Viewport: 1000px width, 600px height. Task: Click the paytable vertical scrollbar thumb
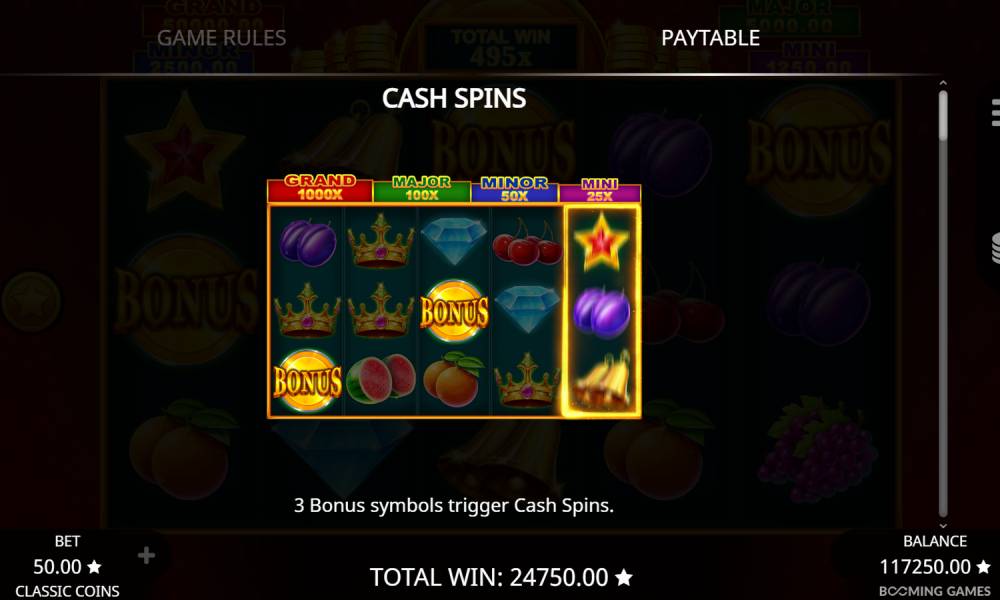click(x=943, y=115)
